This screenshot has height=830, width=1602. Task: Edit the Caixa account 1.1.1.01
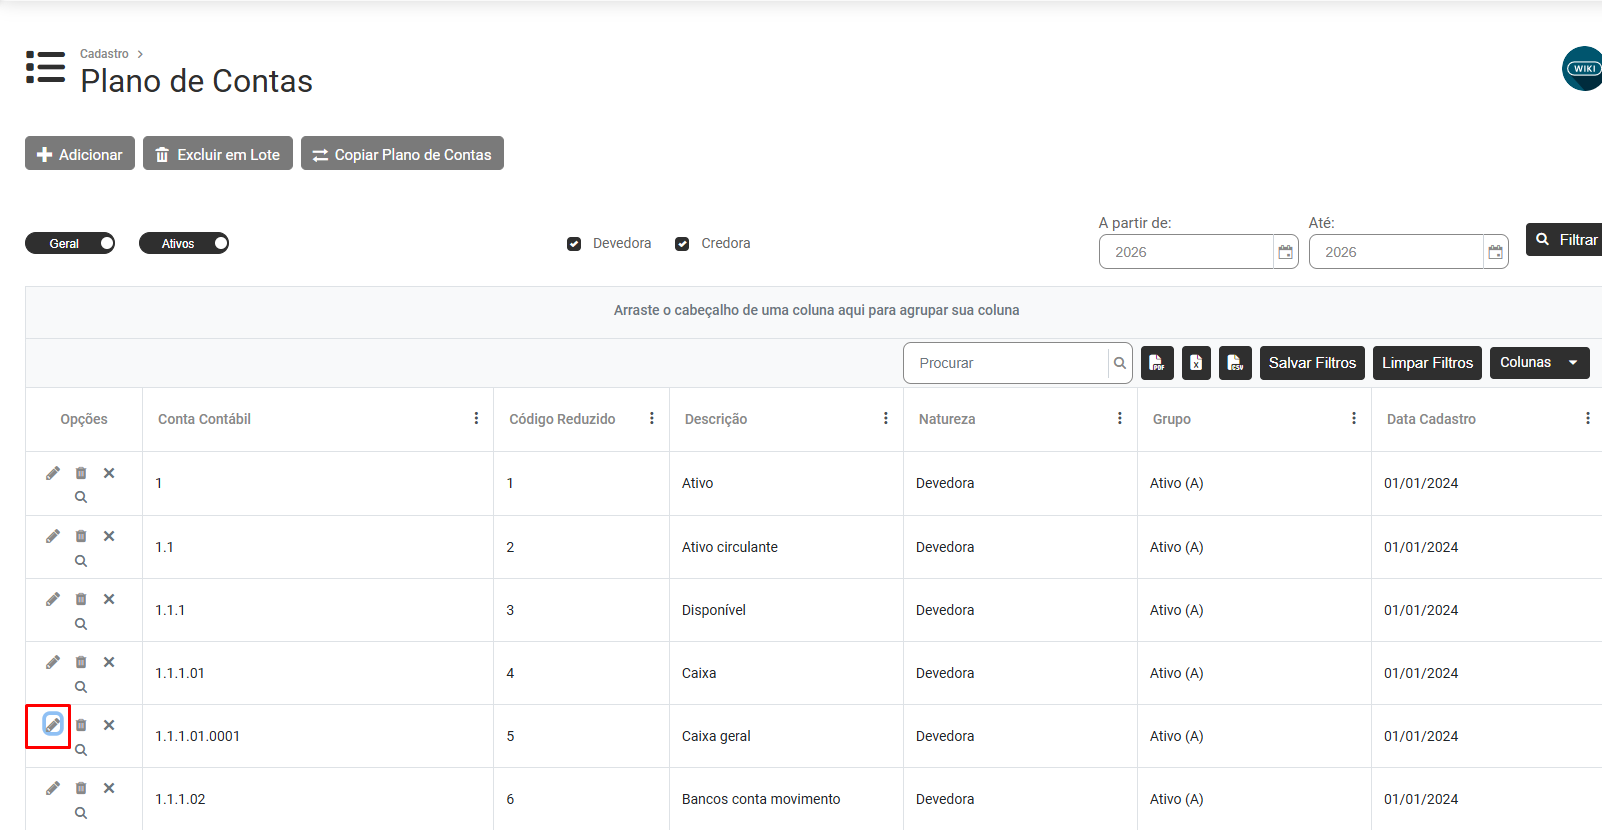[53, 662]
